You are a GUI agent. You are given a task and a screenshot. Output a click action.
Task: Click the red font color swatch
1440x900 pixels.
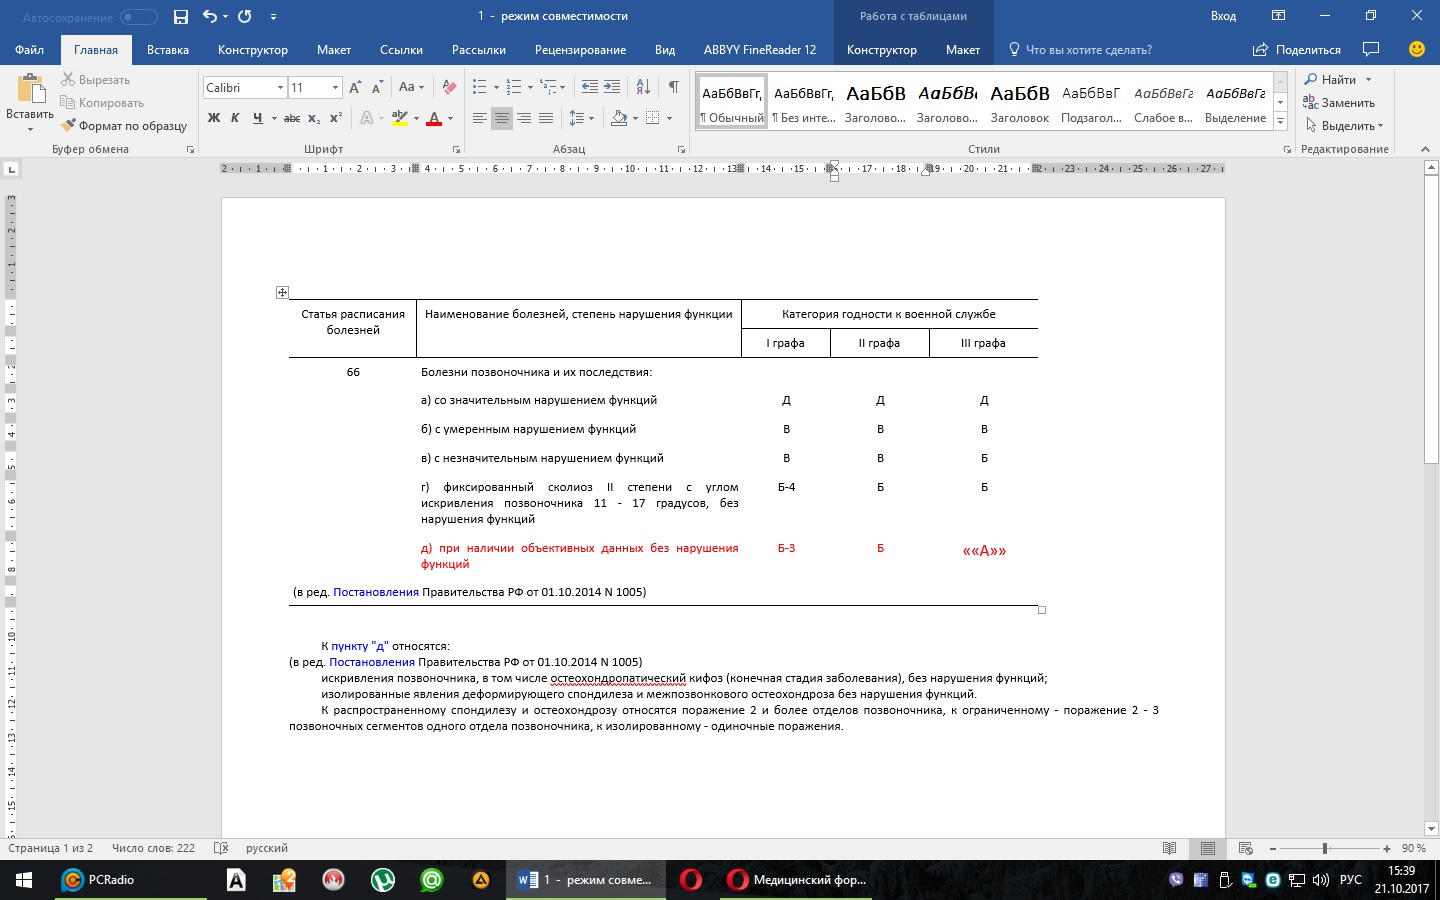434,119
